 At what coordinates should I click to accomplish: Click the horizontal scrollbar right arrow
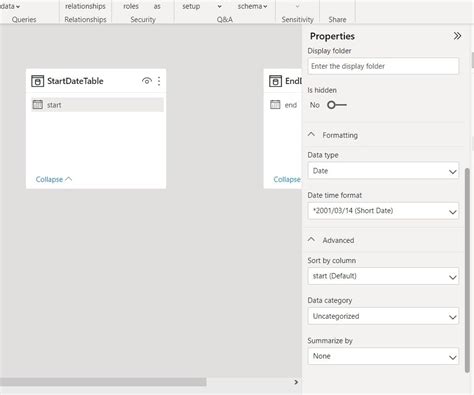(x=296, y=382)
